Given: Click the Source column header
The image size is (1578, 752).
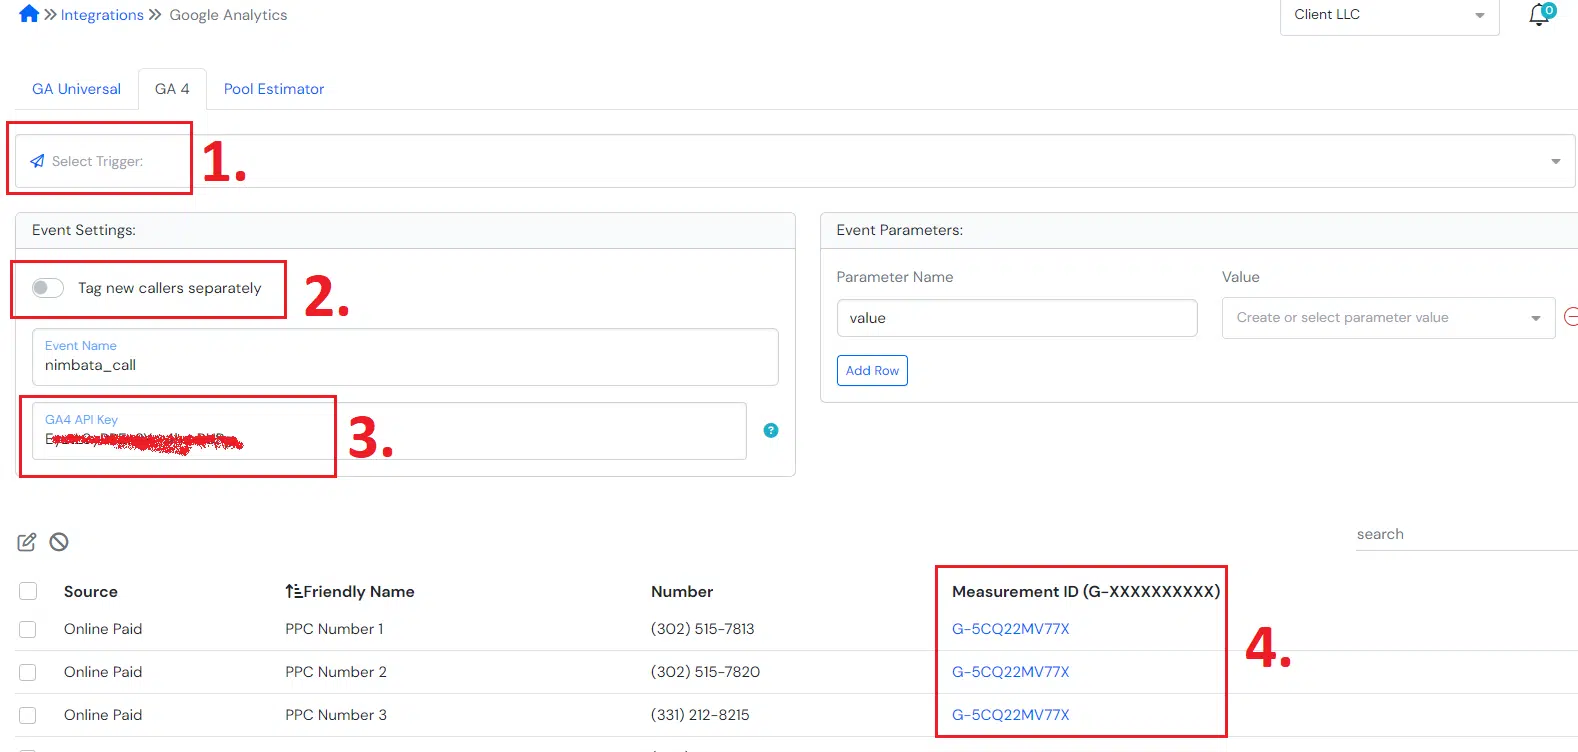Looking at the screenshot, I should point(91,591).
